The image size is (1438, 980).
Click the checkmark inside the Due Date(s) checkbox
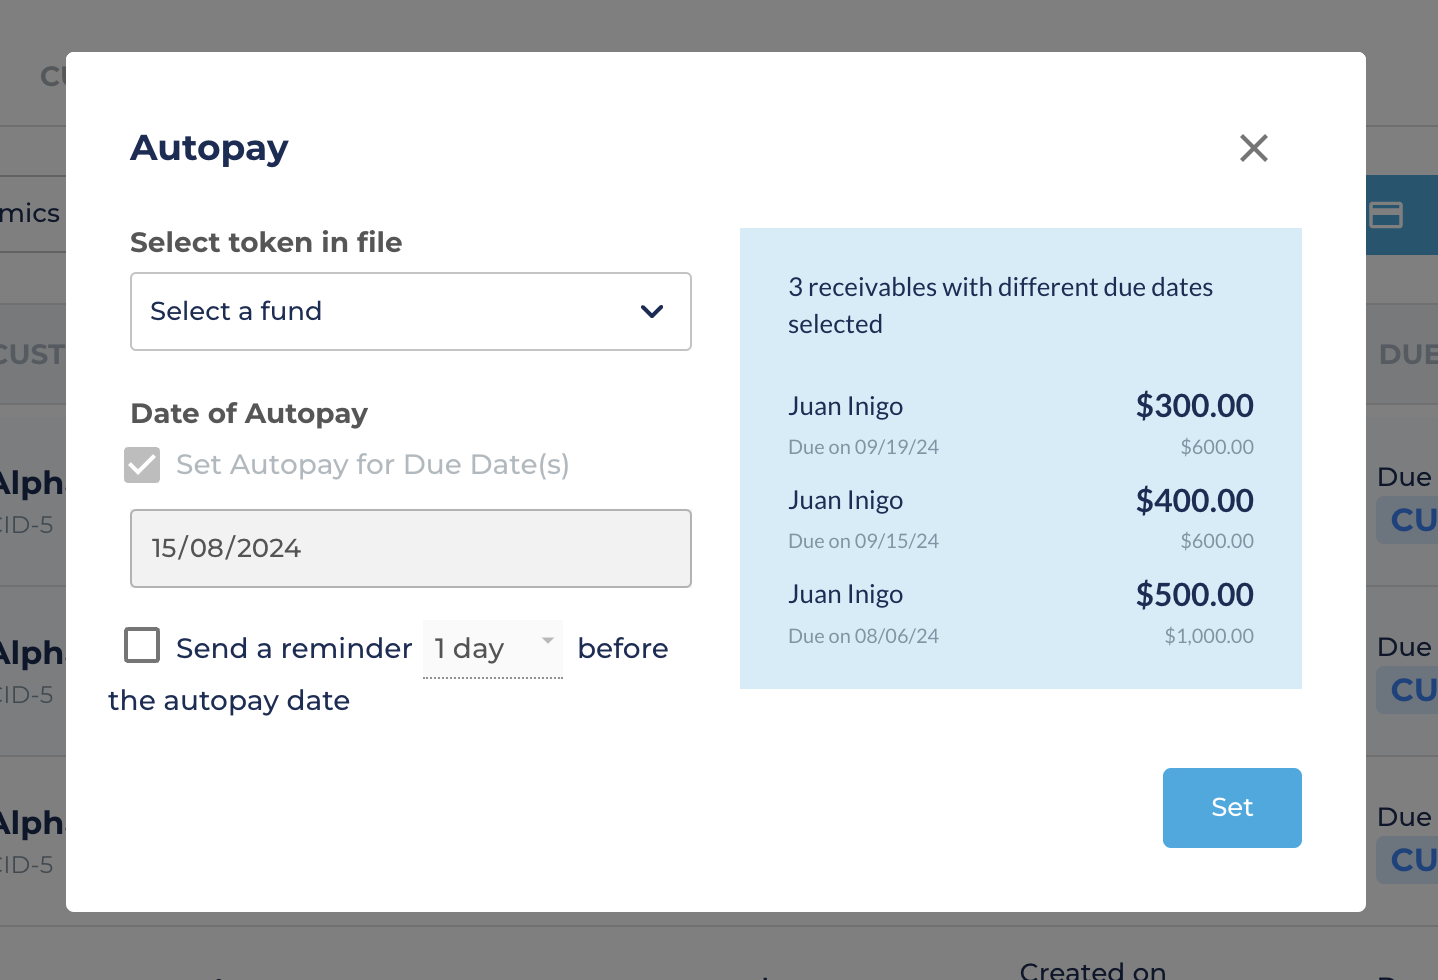(142, 464)
